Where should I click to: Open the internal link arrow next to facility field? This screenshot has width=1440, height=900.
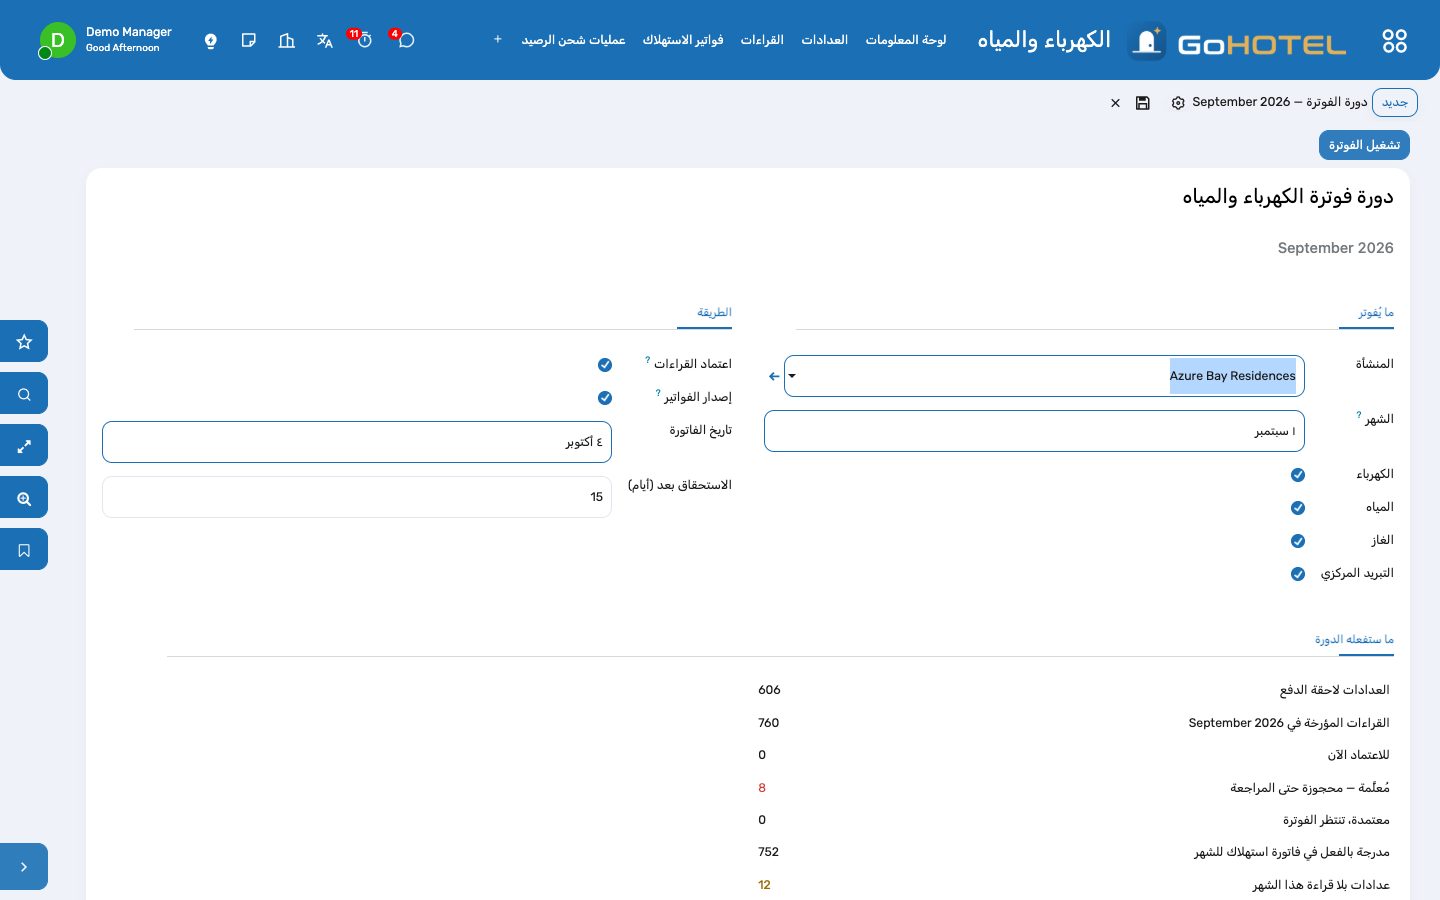point(774,377)
